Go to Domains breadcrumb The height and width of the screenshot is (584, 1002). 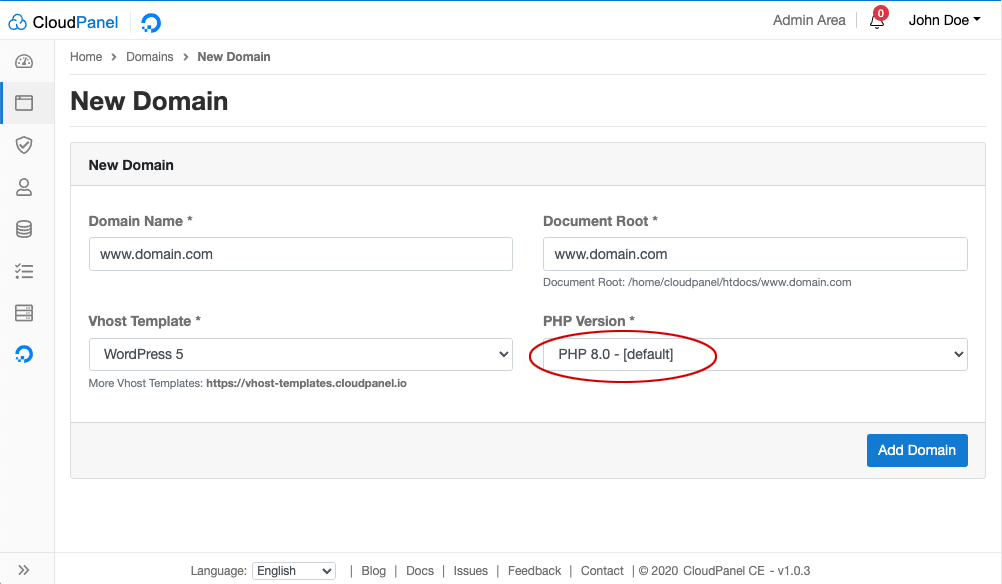(x=150, y=57)
